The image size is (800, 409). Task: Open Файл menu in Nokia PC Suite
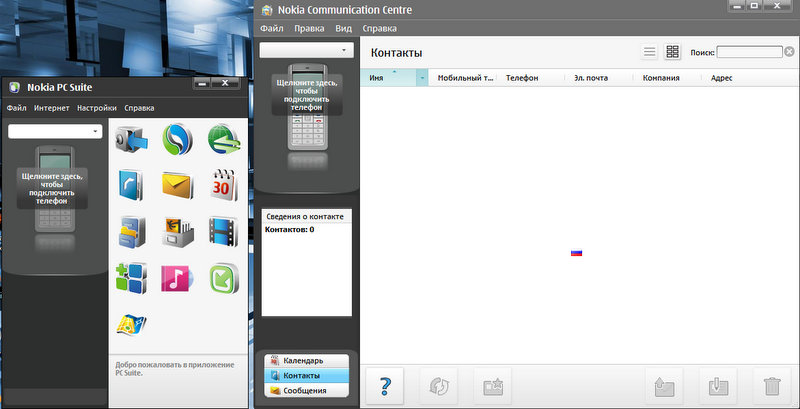click(17, 108)
